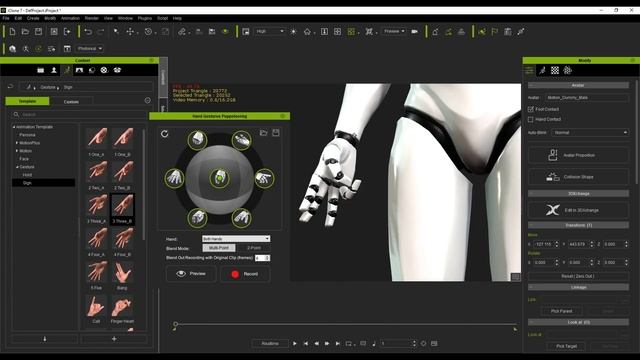Disable the Foot Contact checkbox
Viewport: 640px width, 360px height.
(x=531, y=109)
